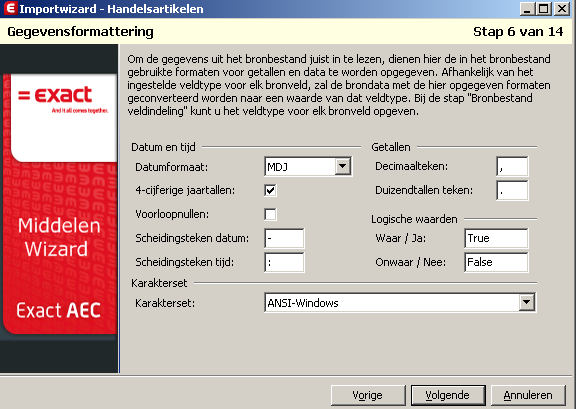Focus the Scheidingsteken tijd field
Viewport: 576px width, 409px height.
(284, 262)
